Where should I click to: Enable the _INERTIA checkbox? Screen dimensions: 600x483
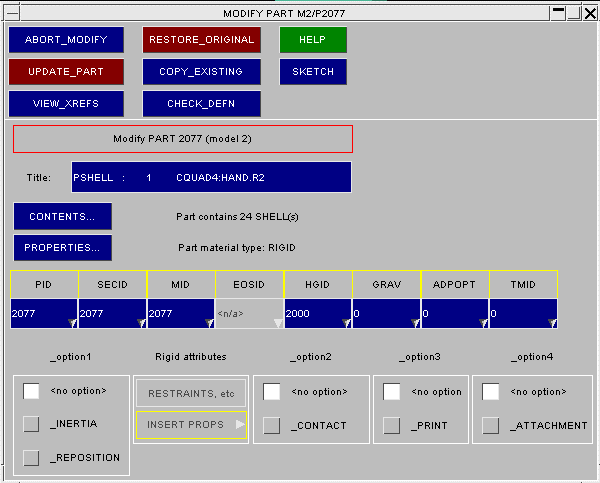pos(31,424)
